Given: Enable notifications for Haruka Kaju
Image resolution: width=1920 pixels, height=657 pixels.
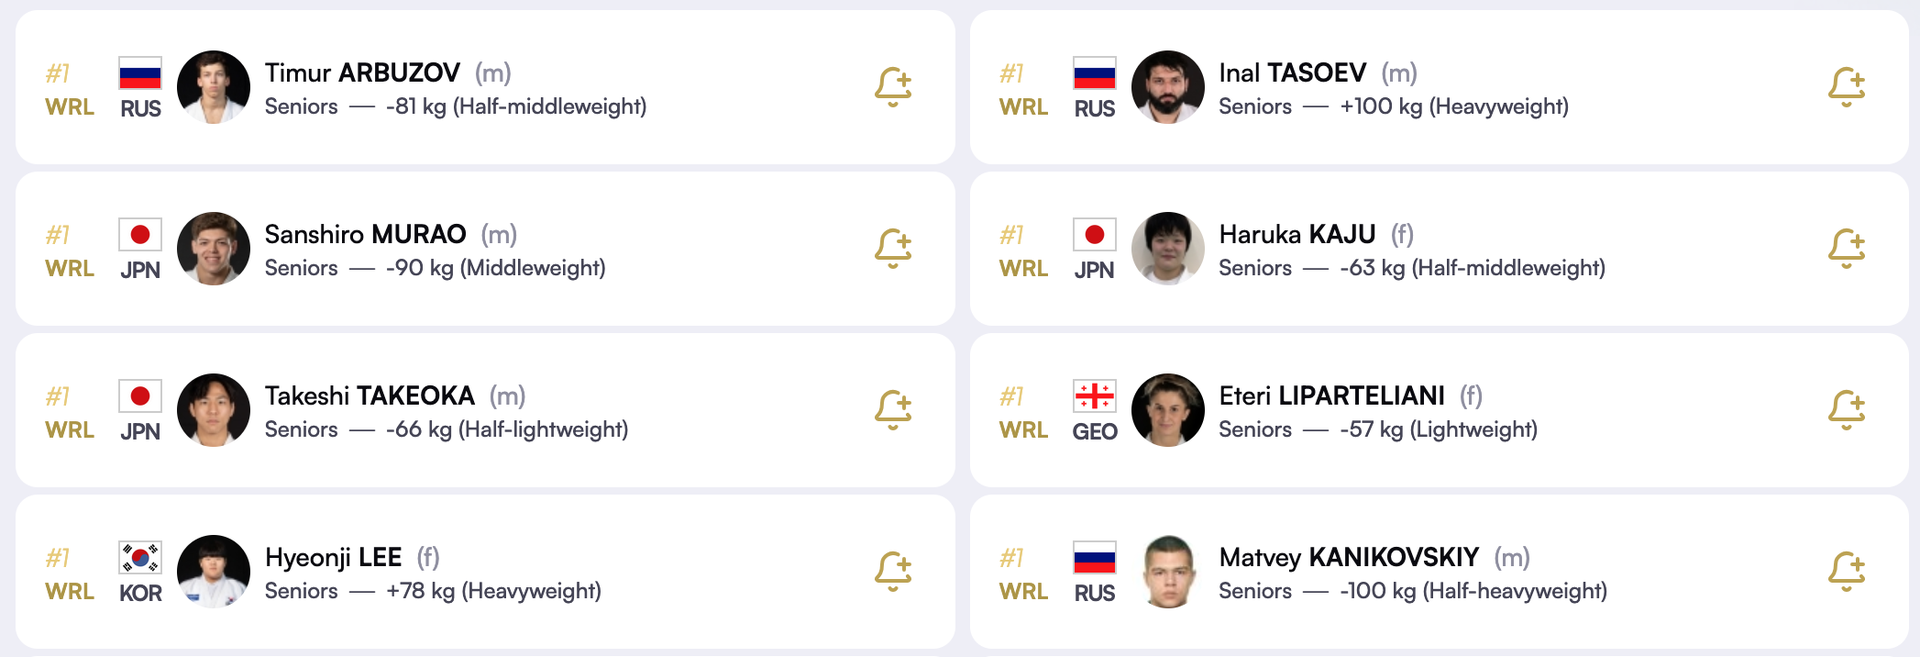Looking at the screenshot, I should click(1846, 248).
